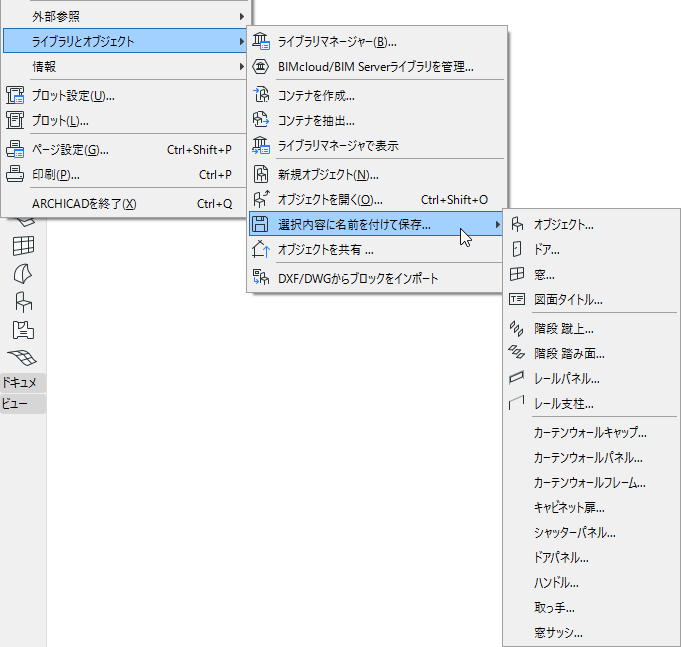Viewport: 681px width, 647px height.
Task: Choose オブジェクトを開く(O)... entry
Action: tap(377, 200)
